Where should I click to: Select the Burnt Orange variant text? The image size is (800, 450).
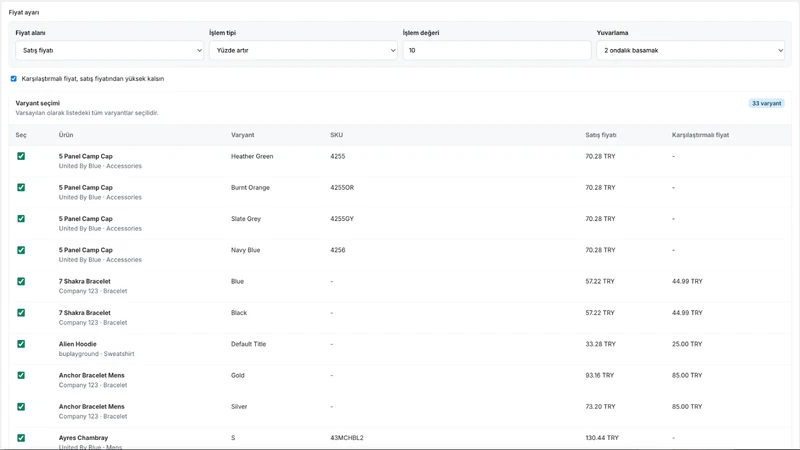[250, 187]
